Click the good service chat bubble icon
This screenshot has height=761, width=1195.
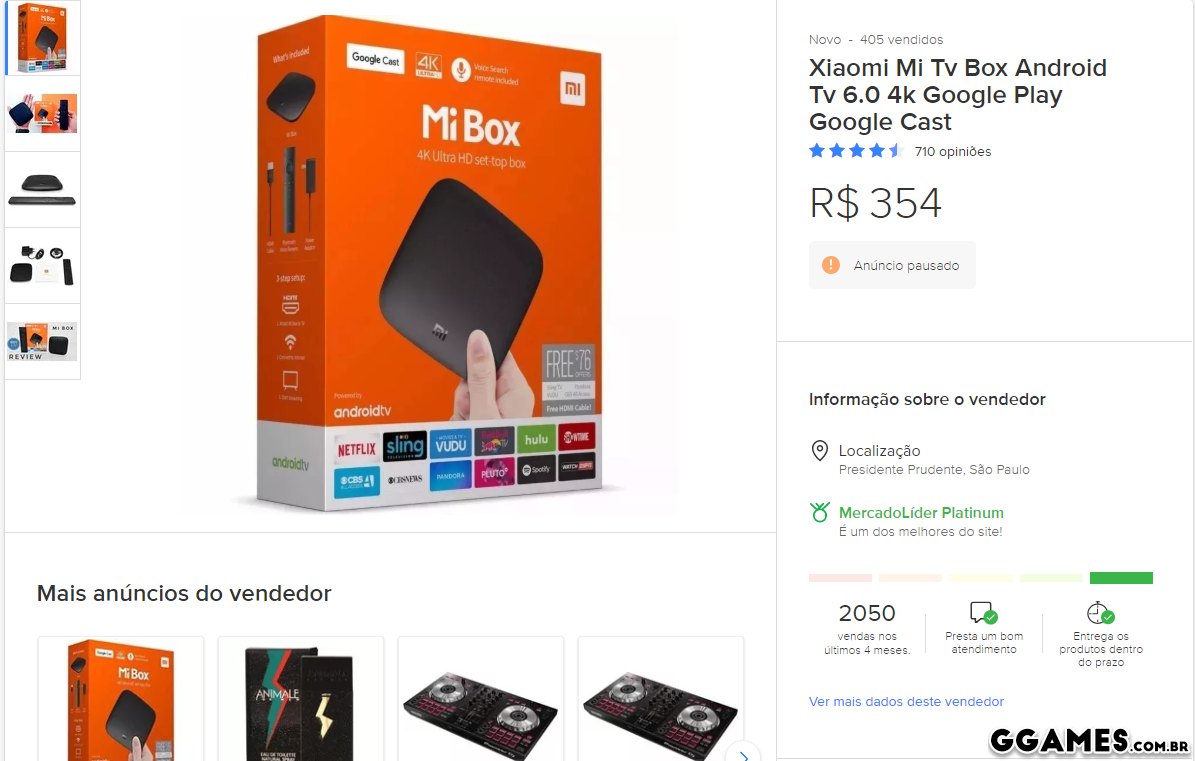(983, 612)
